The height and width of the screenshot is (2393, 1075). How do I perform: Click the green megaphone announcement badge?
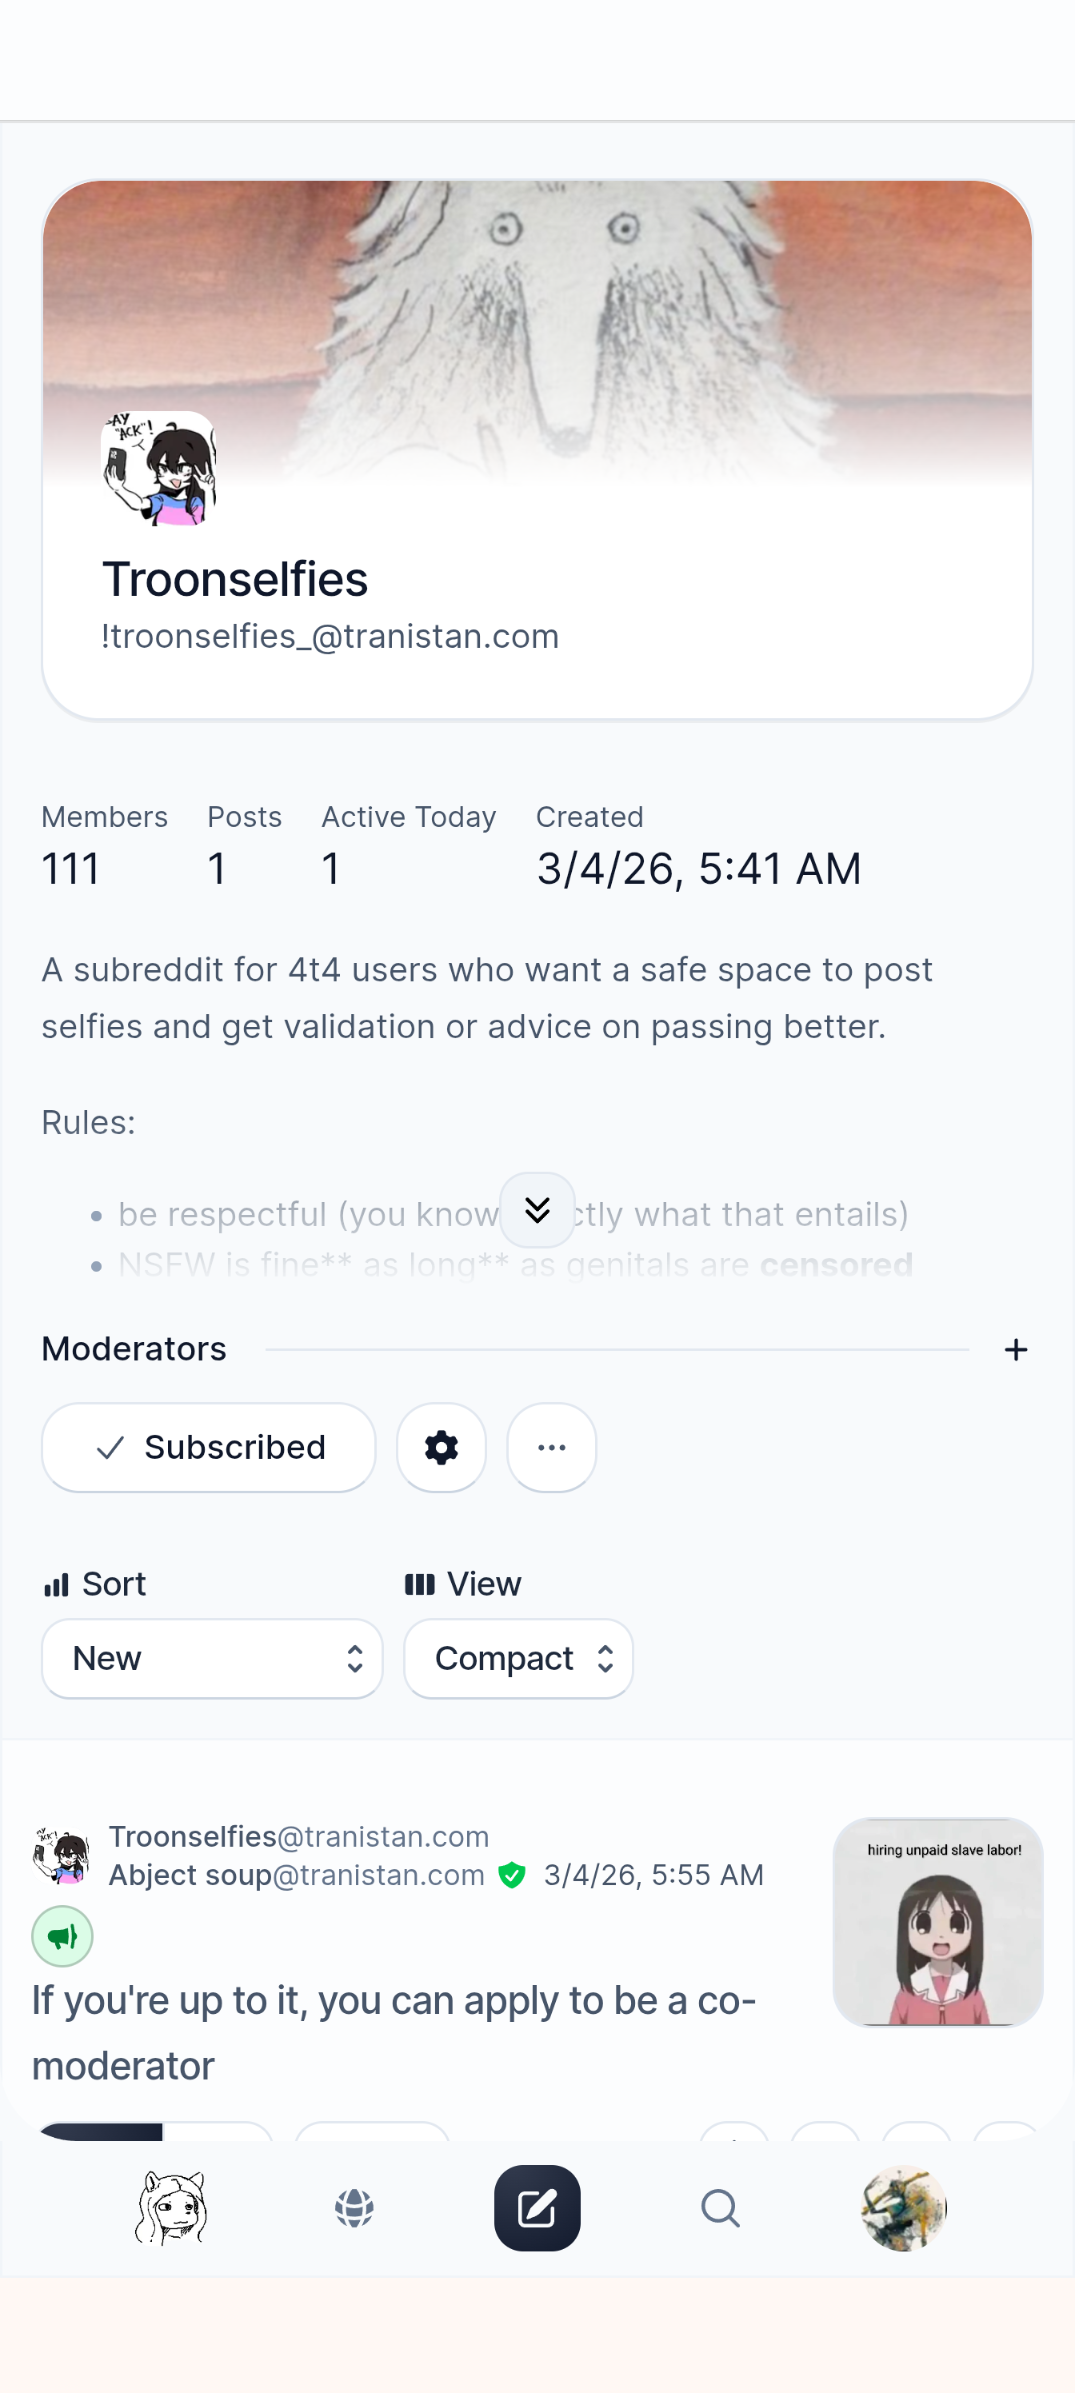(x=62, y=1937)
